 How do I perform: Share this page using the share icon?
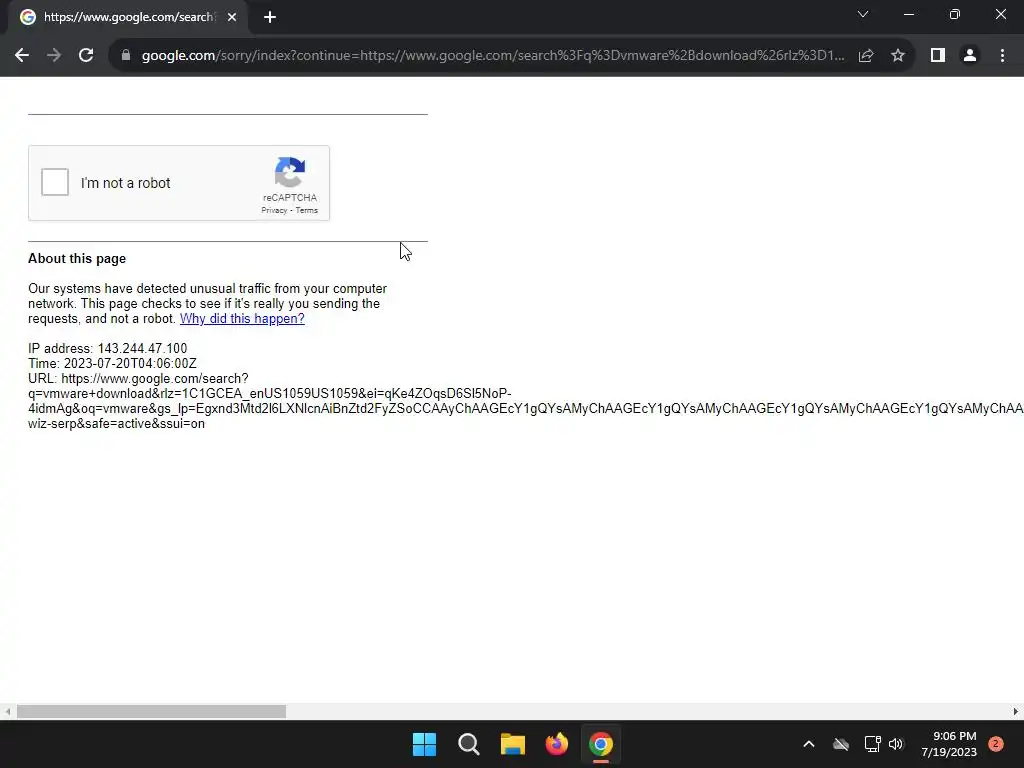866,56
